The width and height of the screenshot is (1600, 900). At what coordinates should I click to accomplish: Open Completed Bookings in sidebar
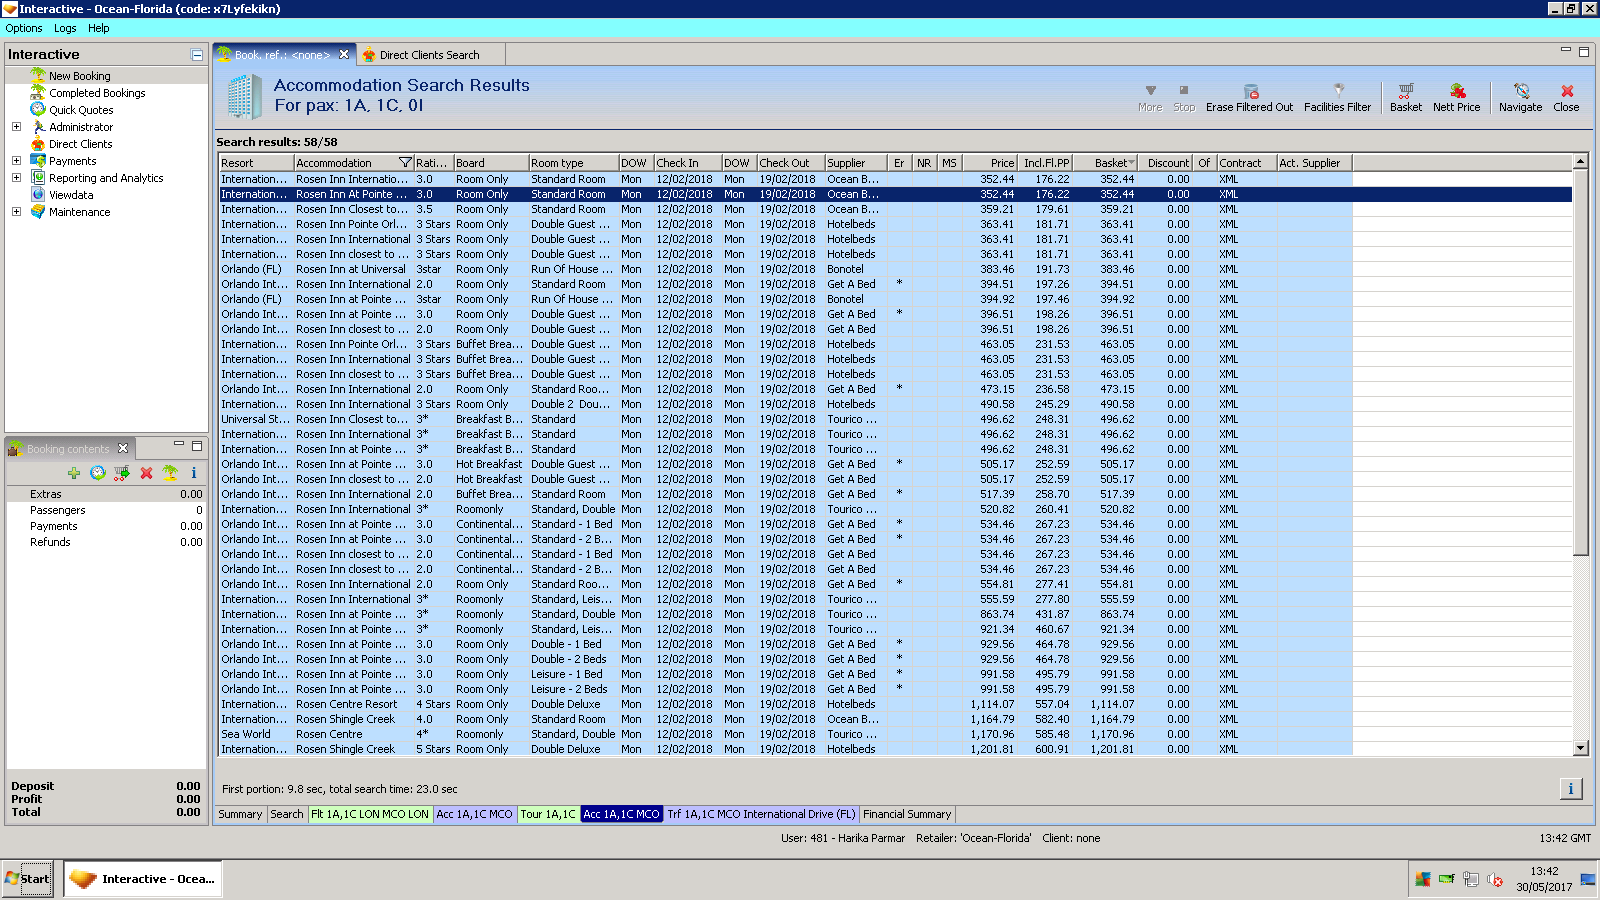pyautogui.click(x=97, y=93)
